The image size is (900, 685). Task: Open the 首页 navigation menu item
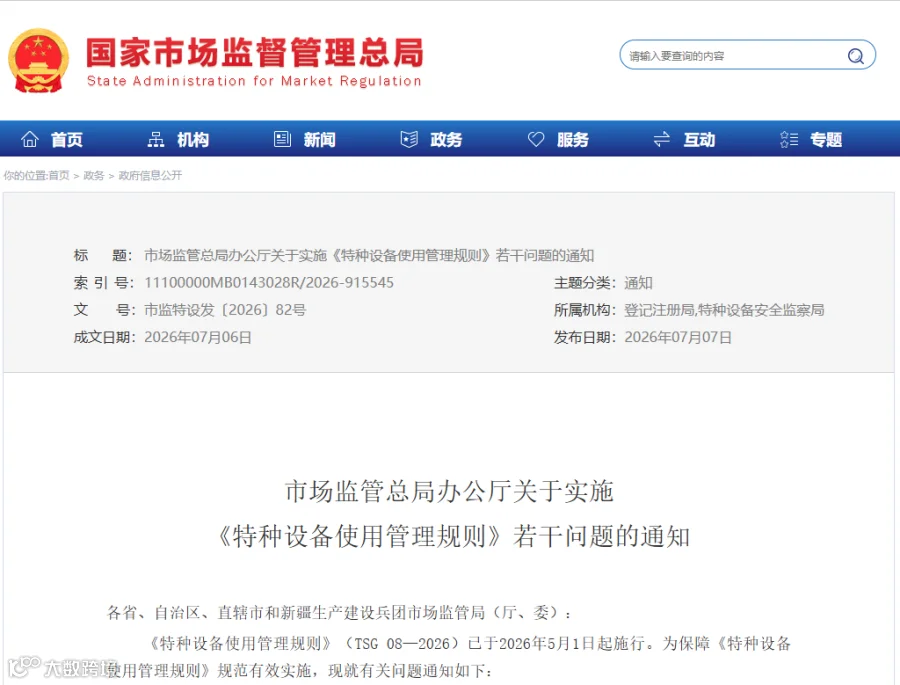(x=67, y=140)
